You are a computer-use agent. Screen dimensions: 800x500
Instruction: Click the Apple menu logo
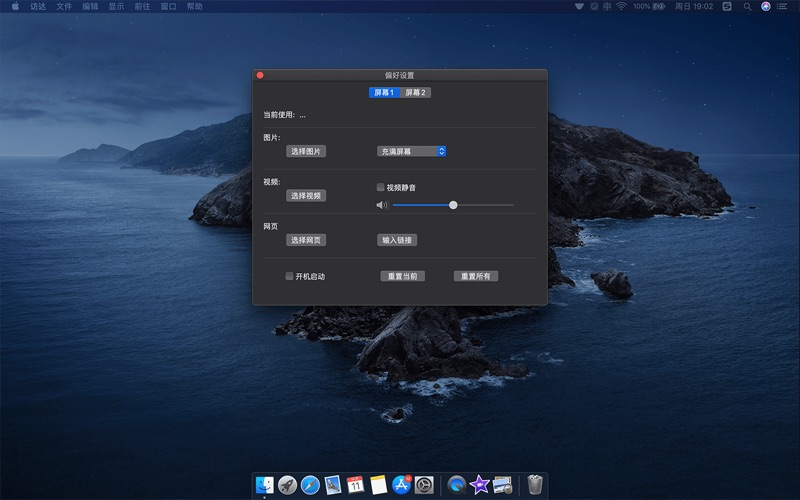pos(15,6)
